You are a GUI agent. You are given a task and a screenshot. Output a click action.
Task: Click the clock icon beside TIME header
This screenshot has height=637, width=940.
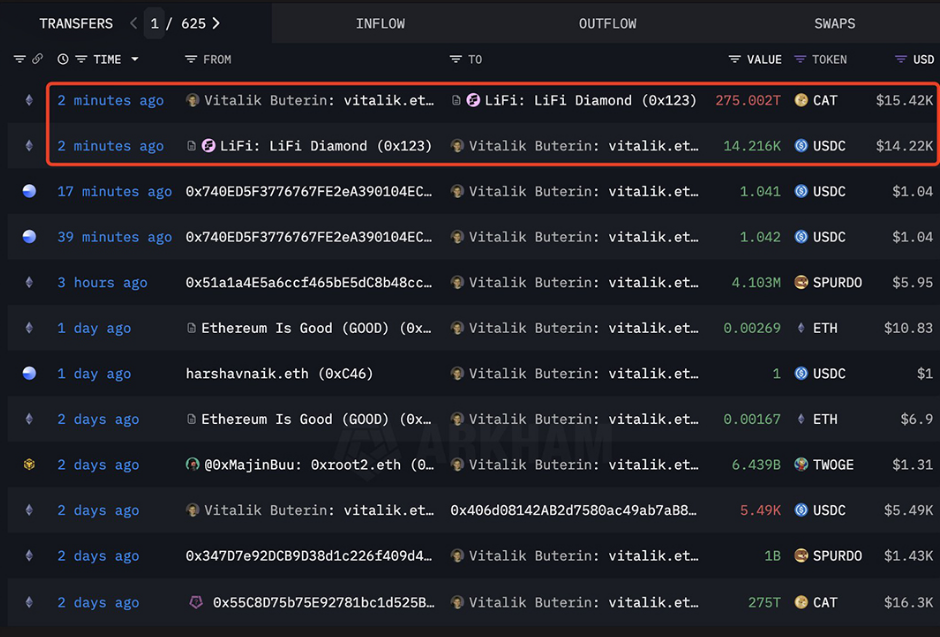(64, 60)
